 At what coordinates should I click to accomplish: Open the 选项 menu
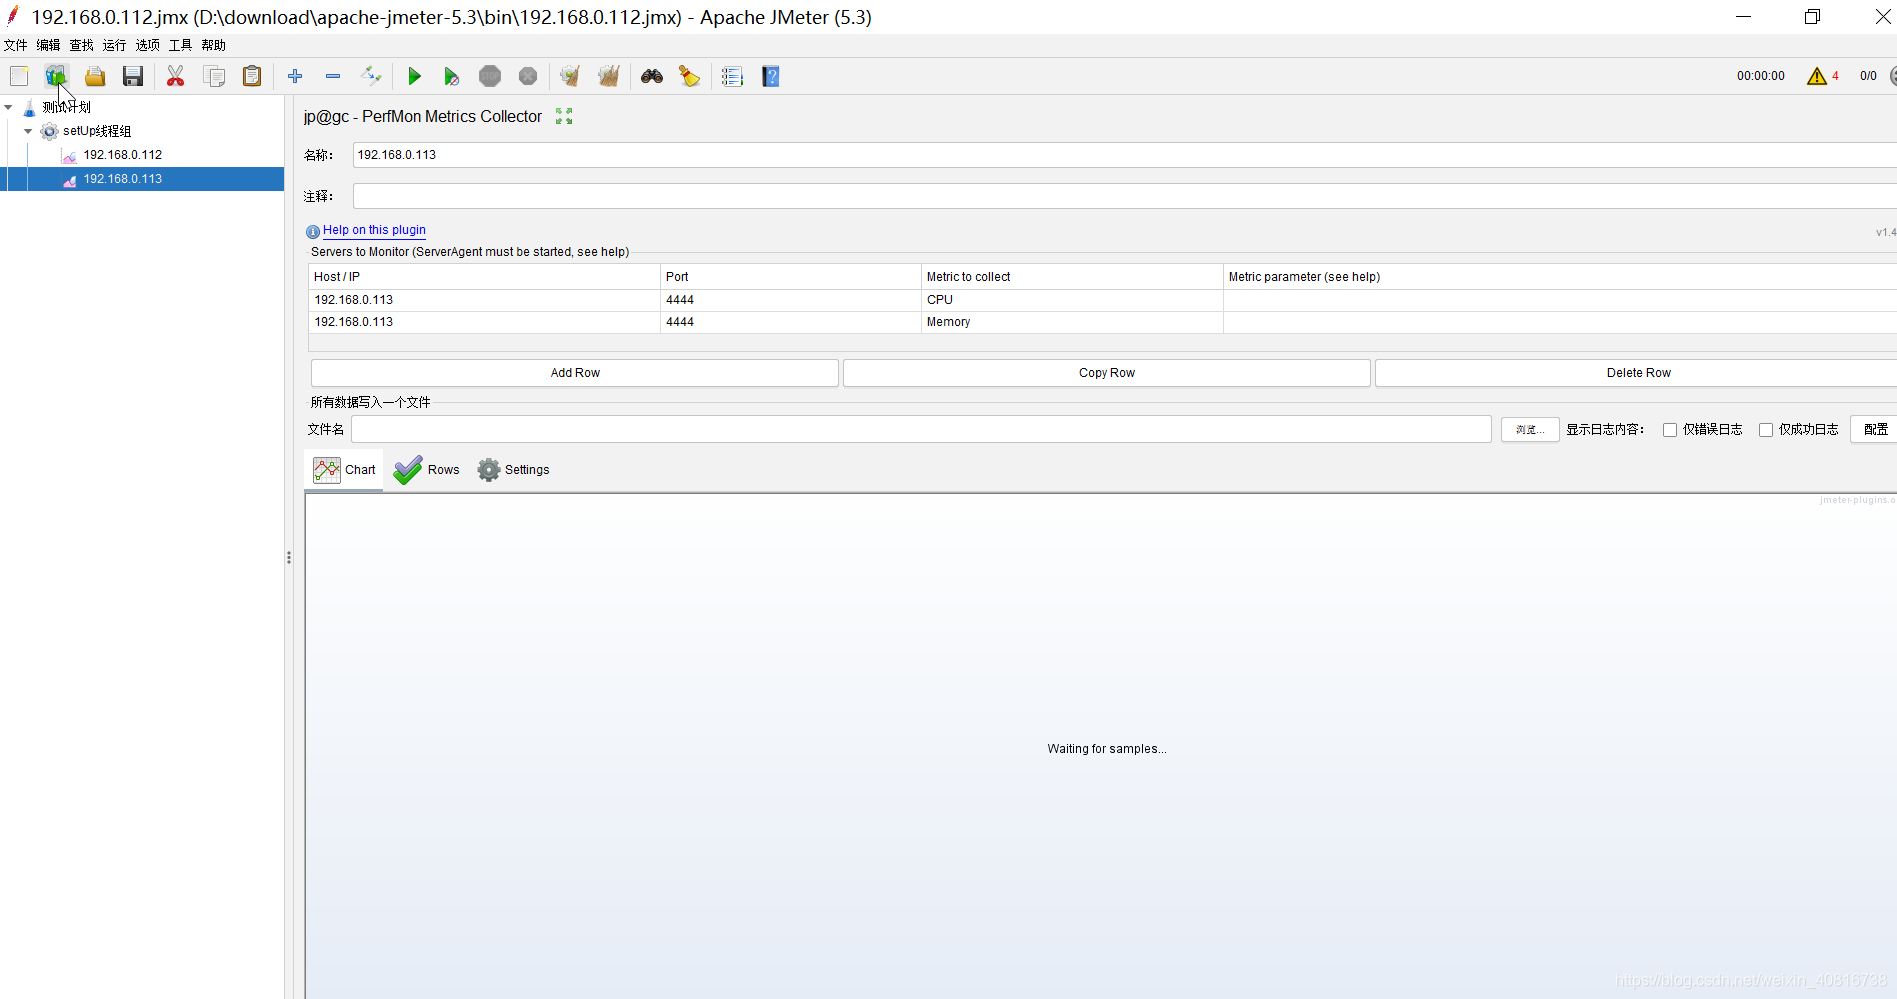coord(147,45)
